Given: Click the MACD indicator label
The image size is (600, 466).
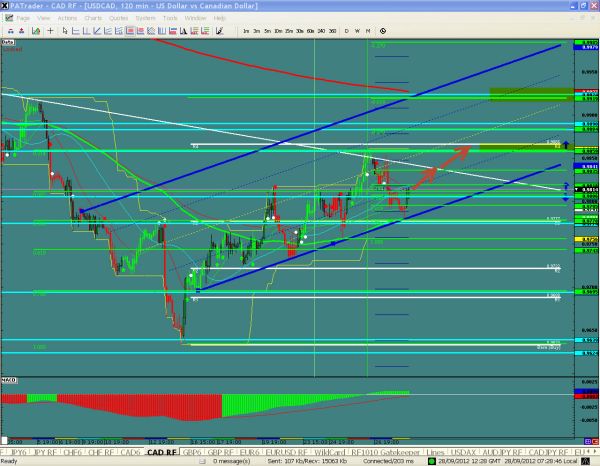Looking at the screenshot, I should pos(8,381).
